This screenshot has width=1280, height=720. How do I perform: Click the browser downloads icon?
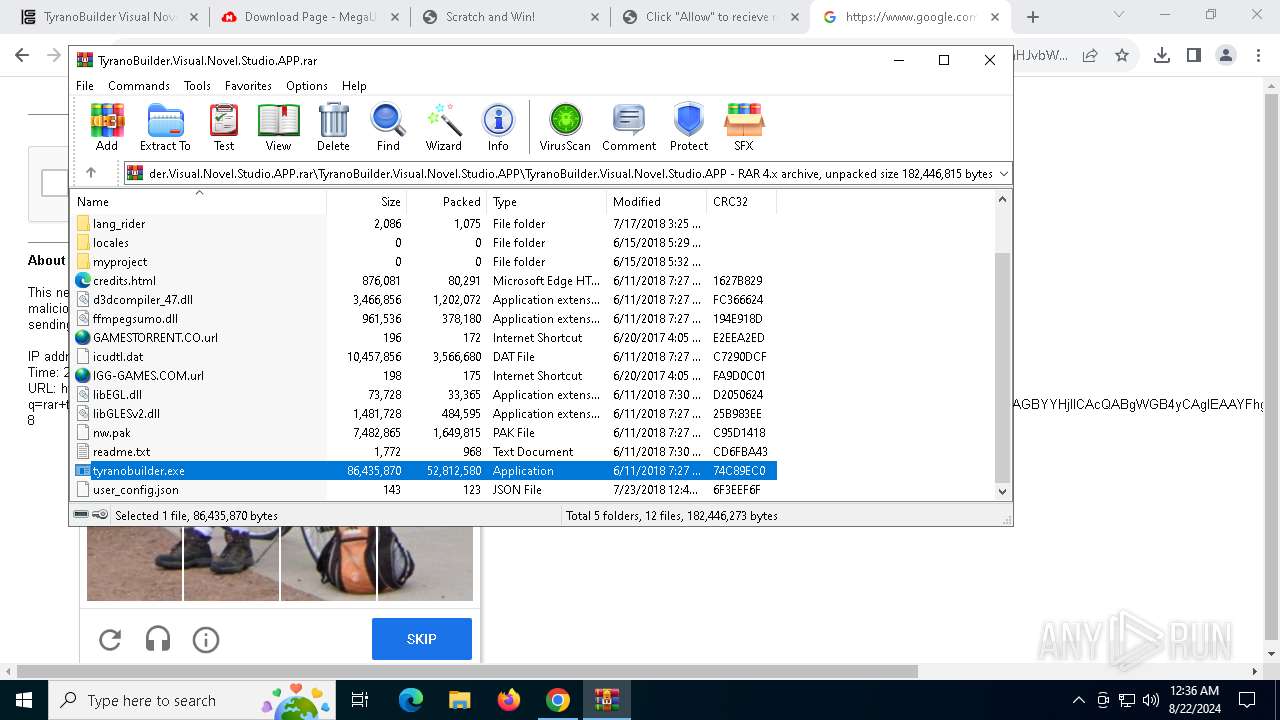pos(1162,56)
